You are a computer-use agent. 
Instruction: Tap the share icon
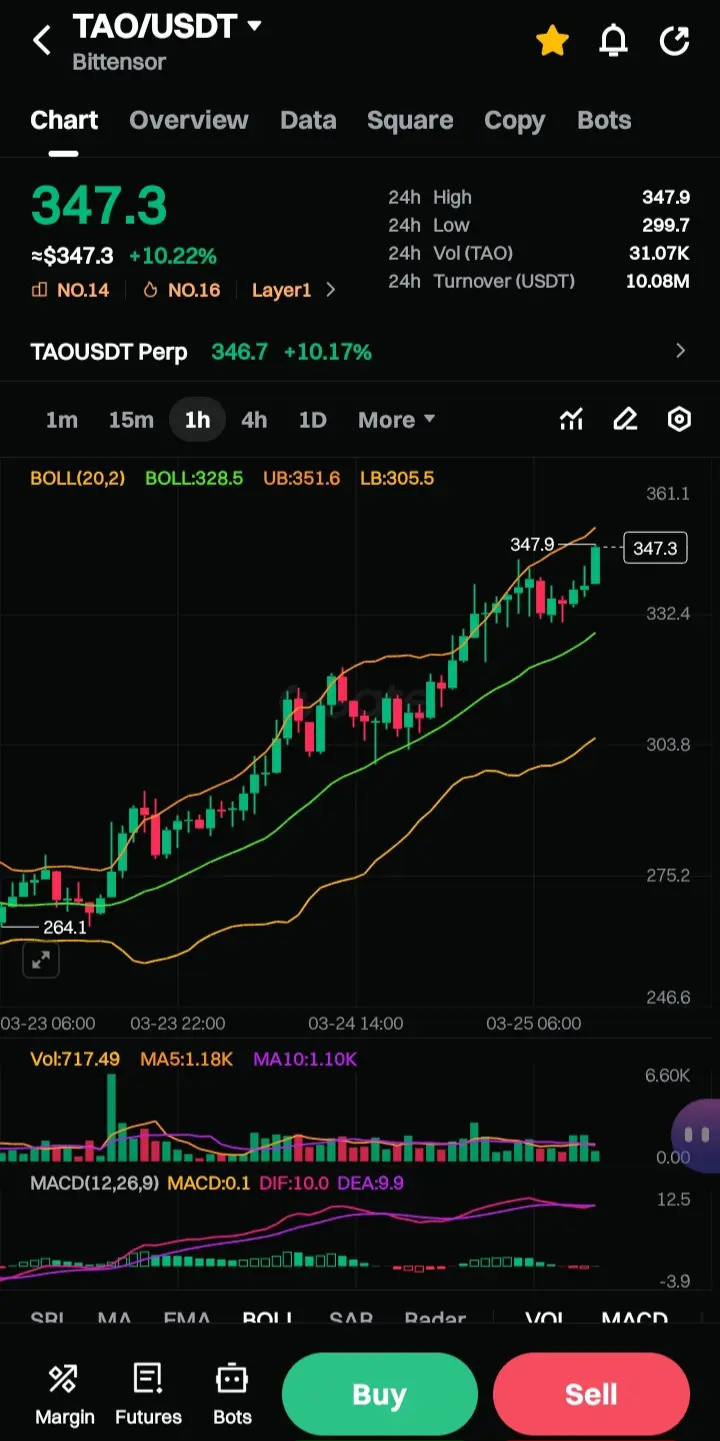point(675,41)
